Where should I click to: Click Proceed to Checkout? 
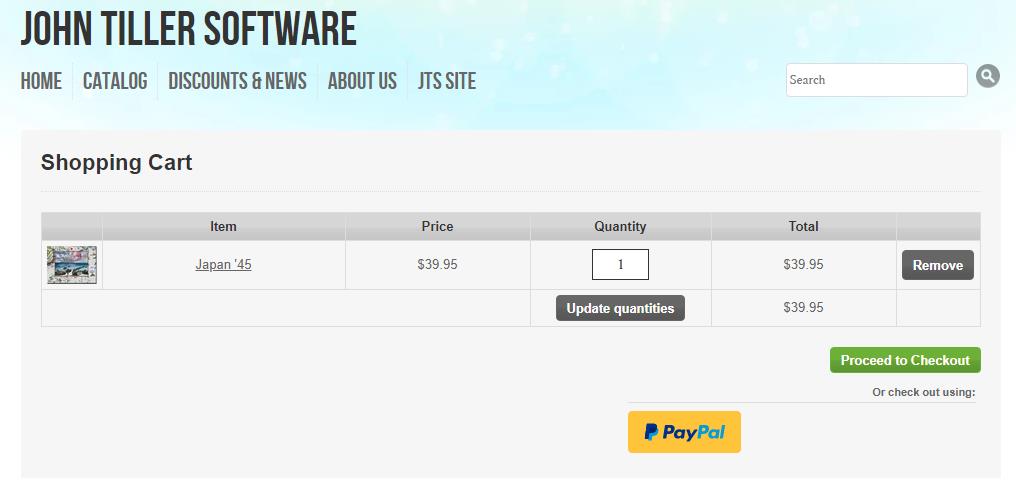905,360
